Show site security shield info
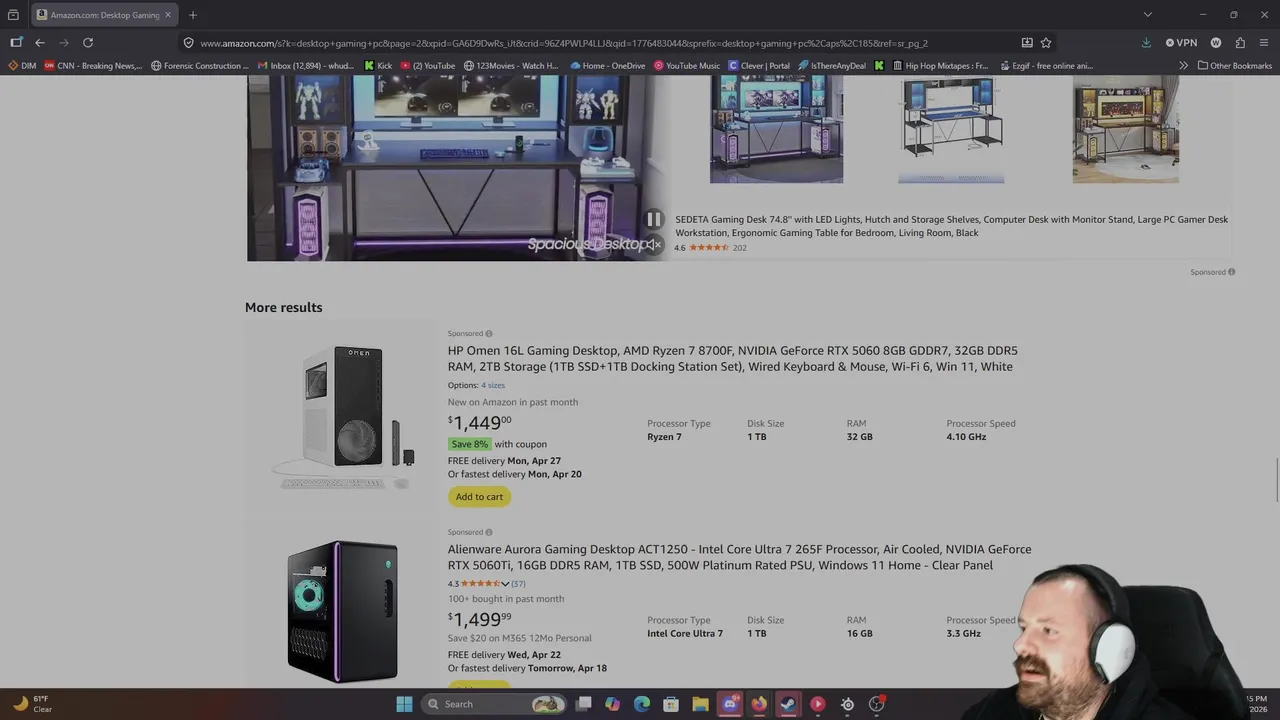Image resolution: width=1280 pixels, height=720 pixels. pyautogui.click(x=188, y=43)
